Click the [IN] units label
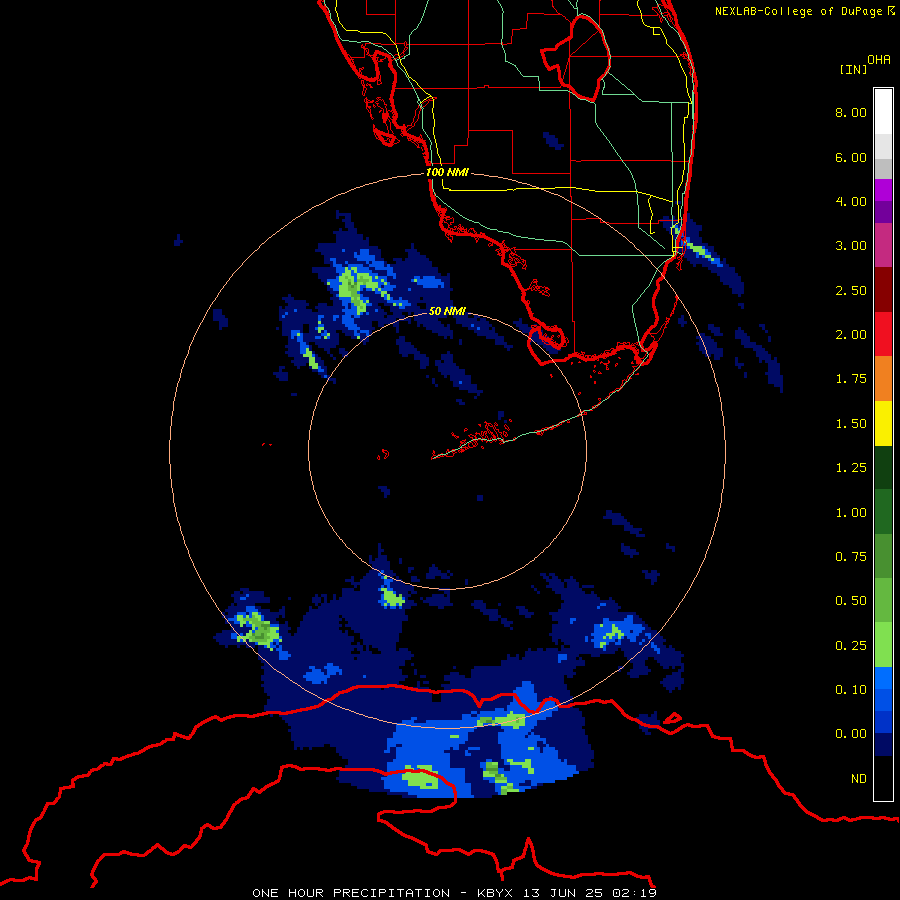Viewport: 900px width, 900px height. pyautogui.click(x=853, y=69)
